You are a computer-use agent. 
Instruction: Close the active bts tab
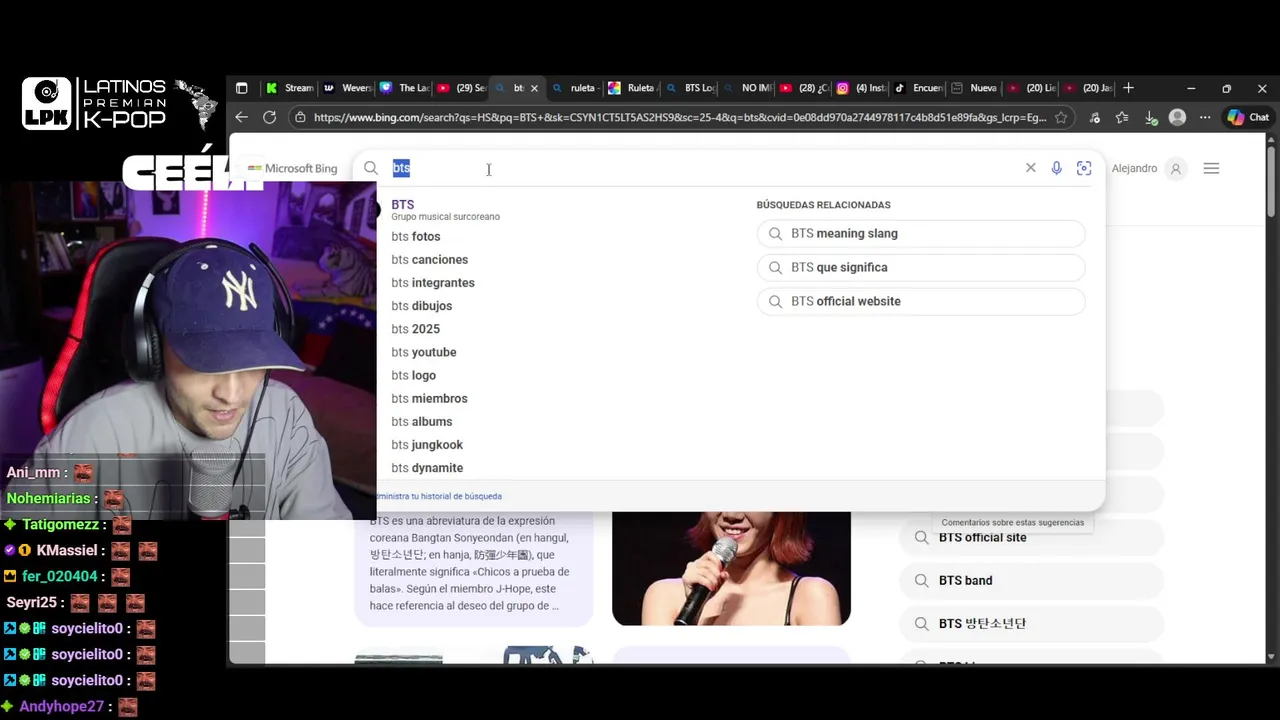tap(534, 88)
